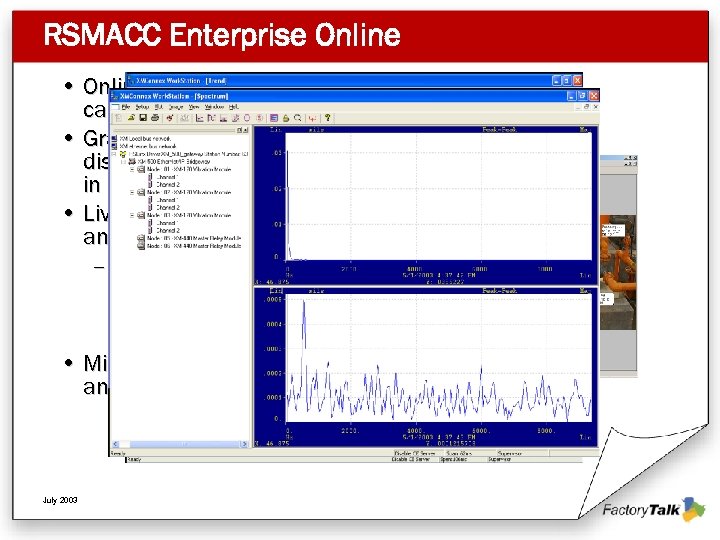This screenshot has width=720, height=540.
Task: Click the Node 05 Master Relay module icon
Action: tap(141, 238)
